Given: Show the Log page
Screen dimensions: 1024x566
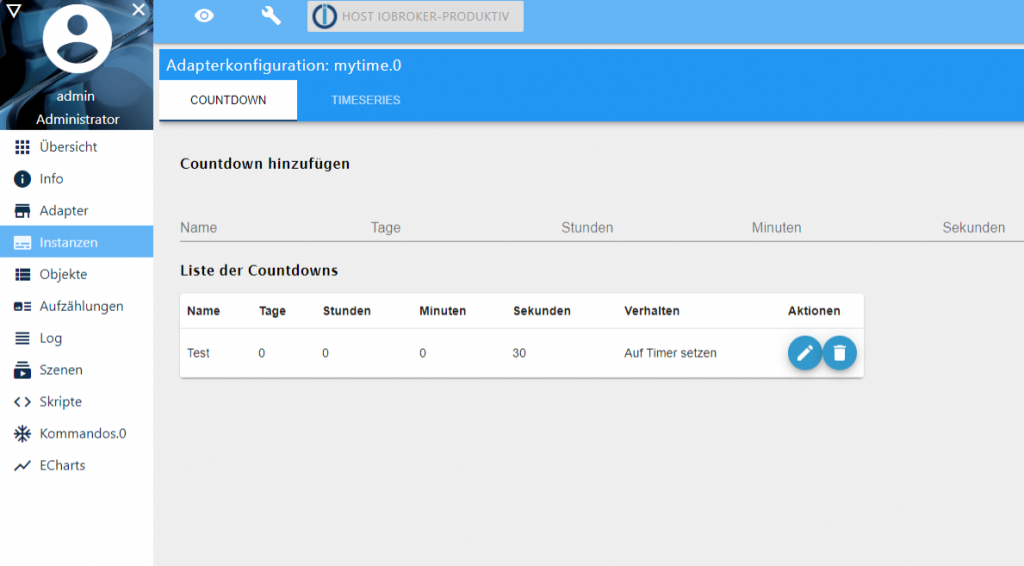Looking at the screenshot, I should coord(51,338).
